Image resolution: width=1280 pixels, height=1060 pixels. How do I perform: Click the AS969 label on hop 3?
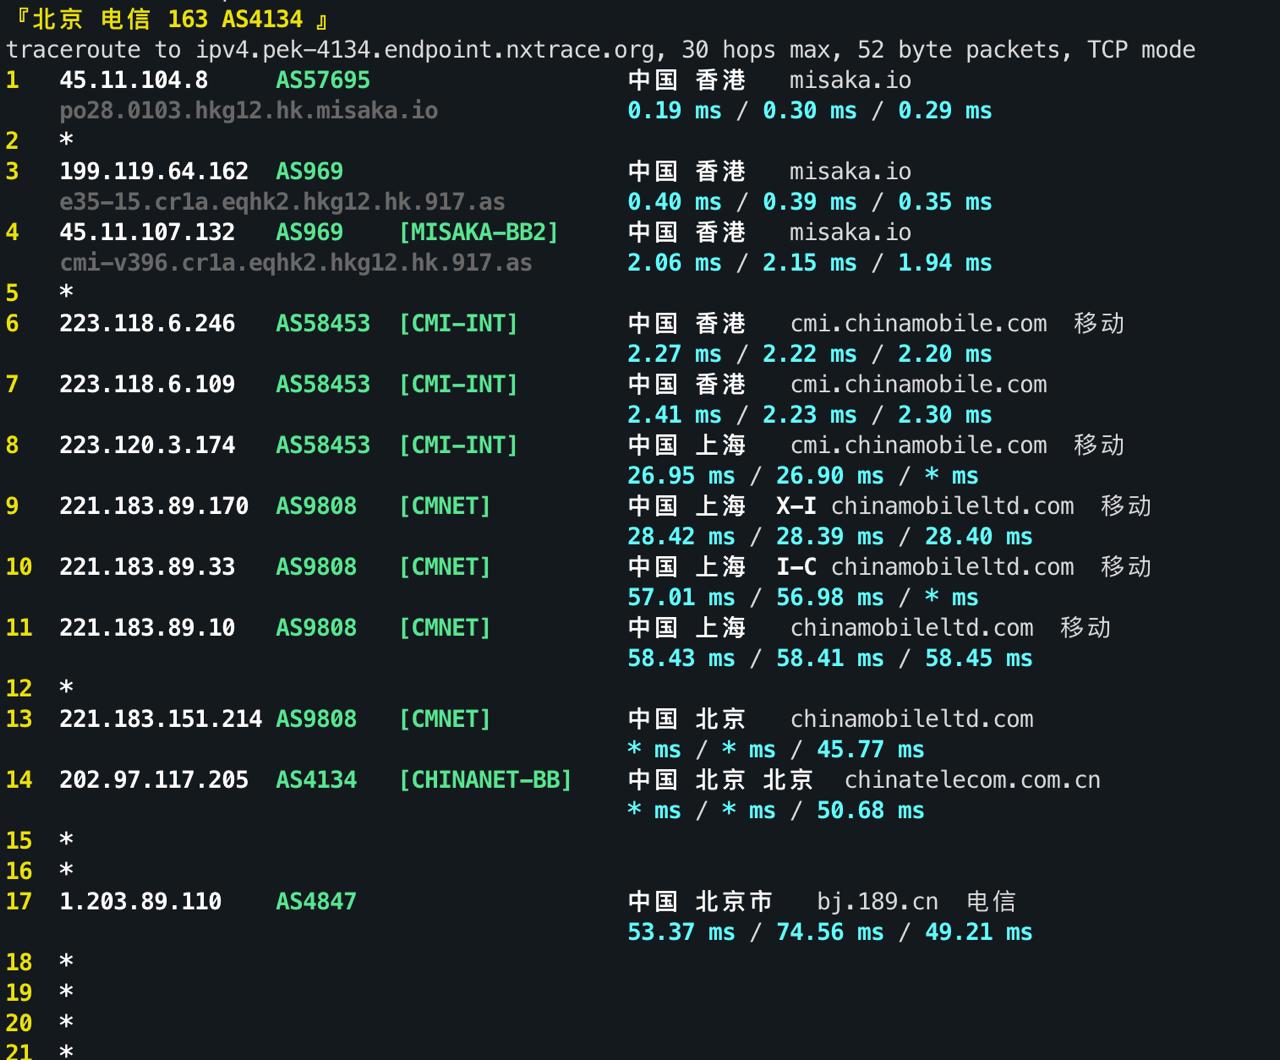tap(309, 171)
